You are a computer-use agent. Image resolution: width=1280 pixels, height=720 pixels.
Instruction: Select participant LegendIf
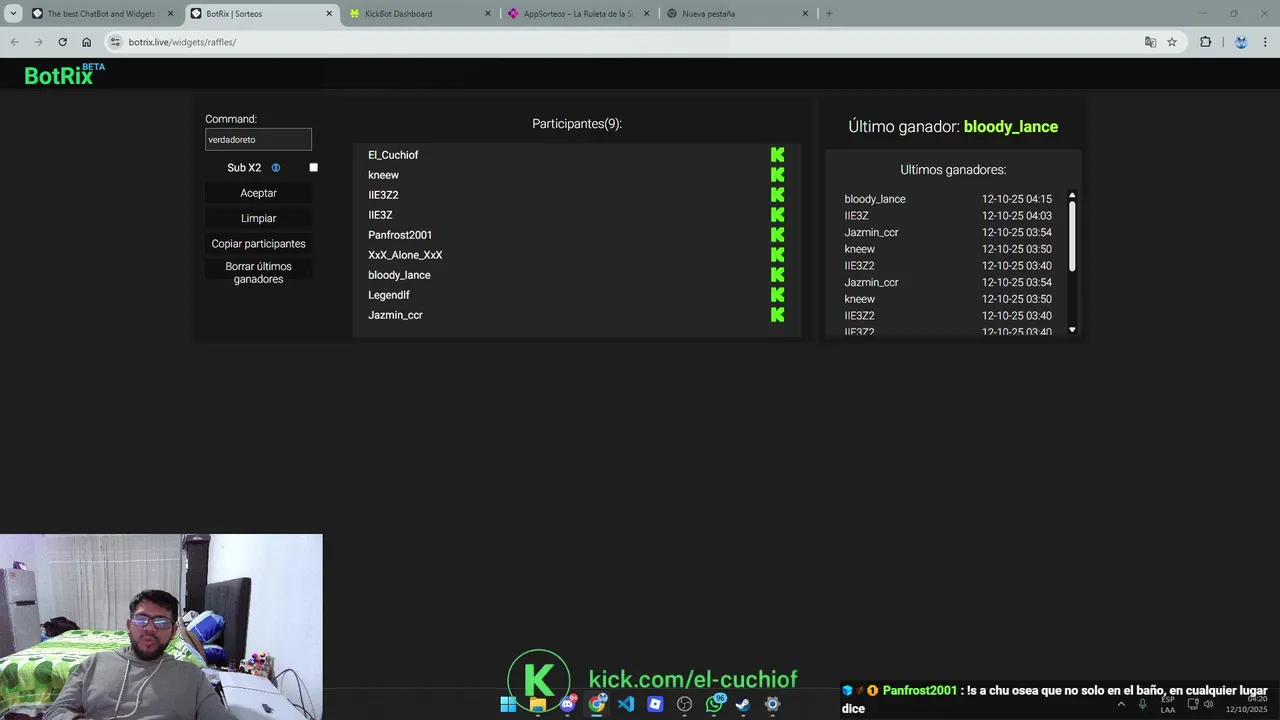tap(389, 295)
